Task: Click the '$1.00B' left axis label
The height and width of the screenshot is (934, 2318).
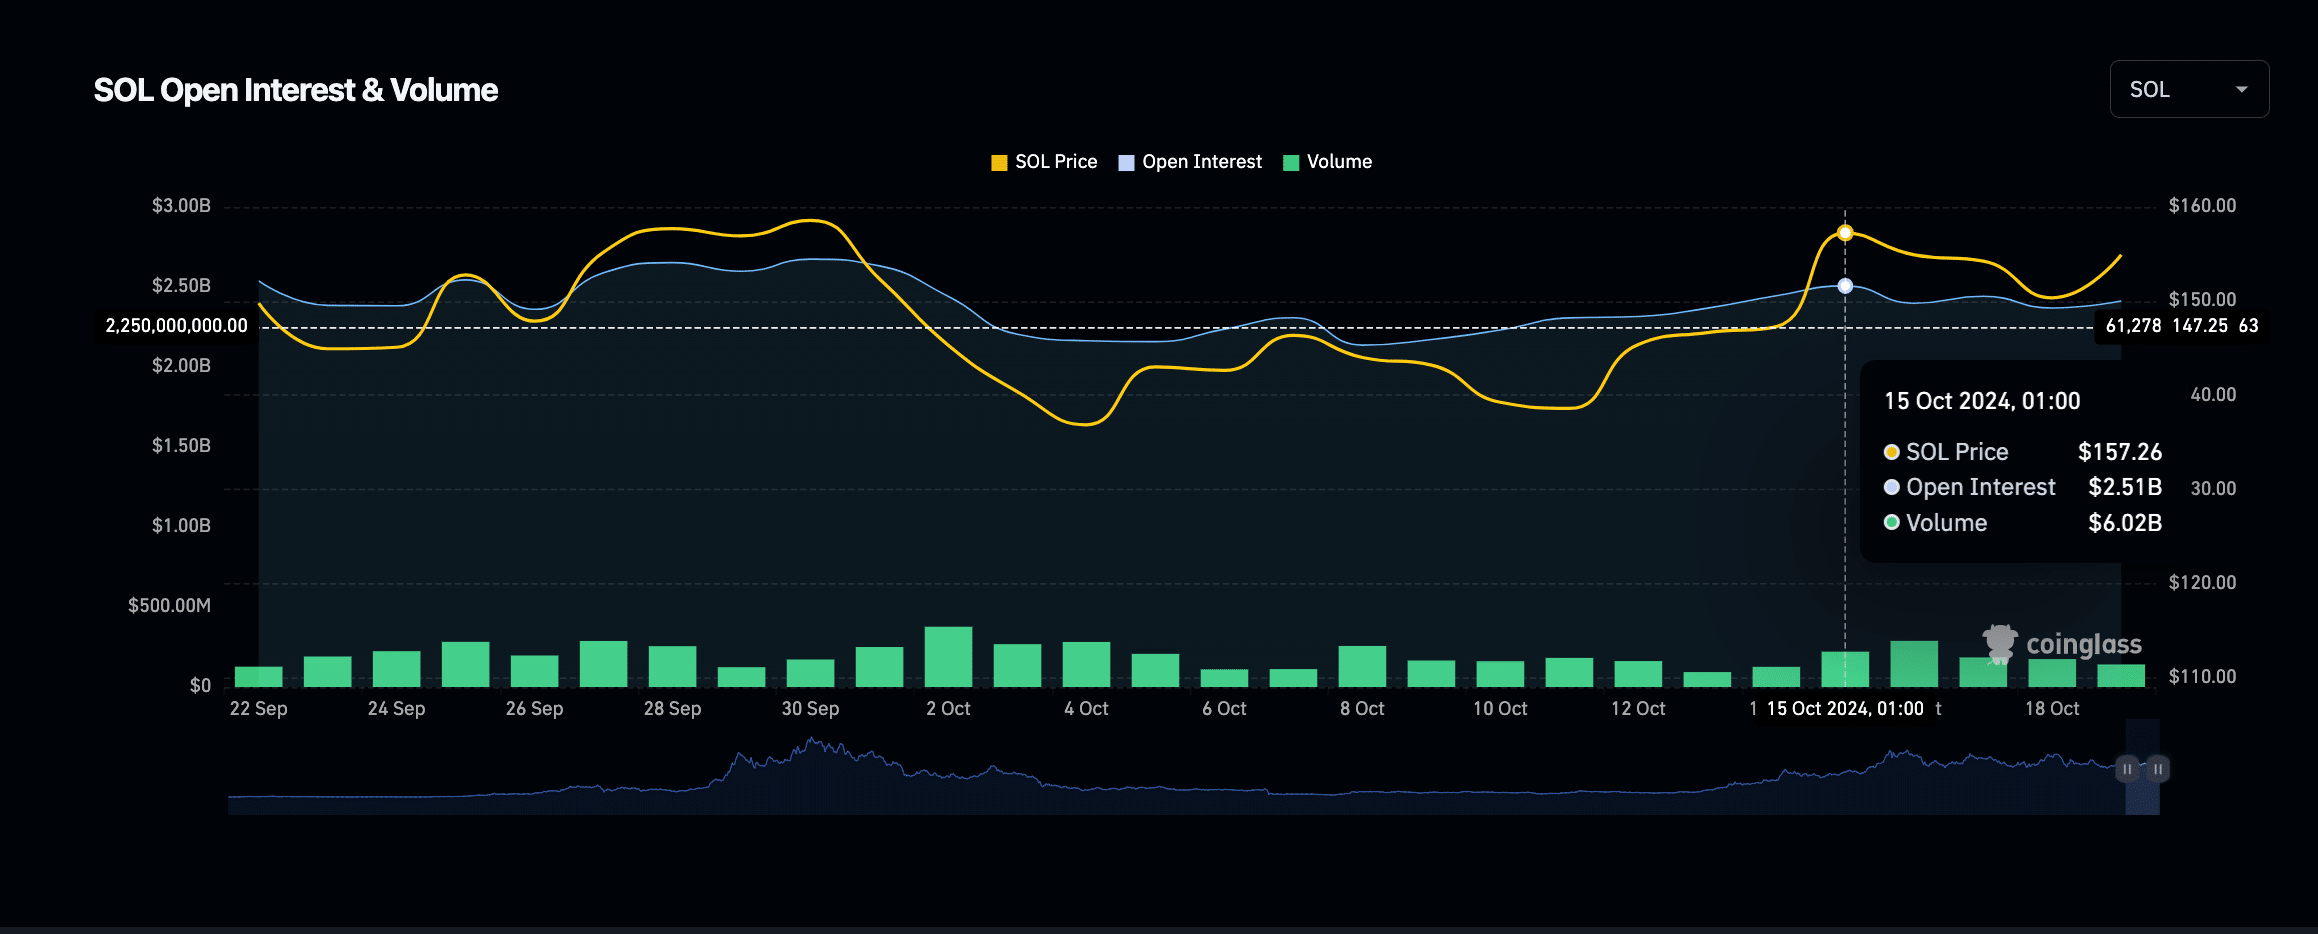Action: click(181, 526)
